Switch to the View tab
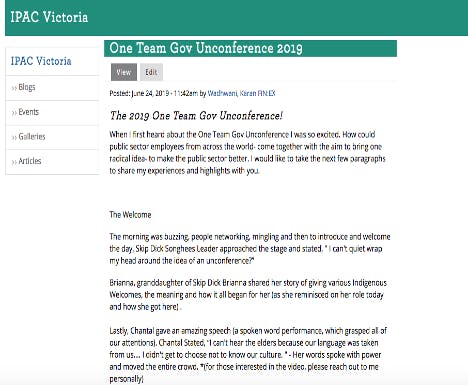The height and width of the screenshot is (385, 468). click(x=124, y=72)
